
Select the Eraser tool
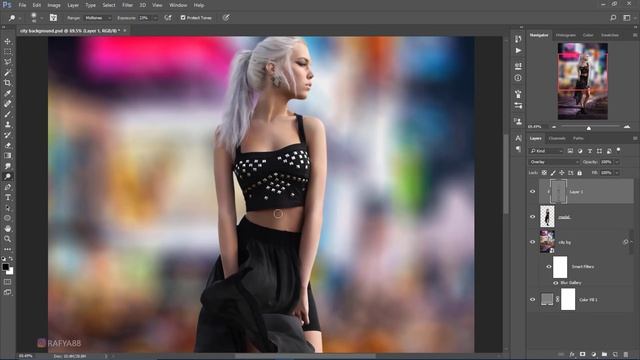tap(7, 145)
